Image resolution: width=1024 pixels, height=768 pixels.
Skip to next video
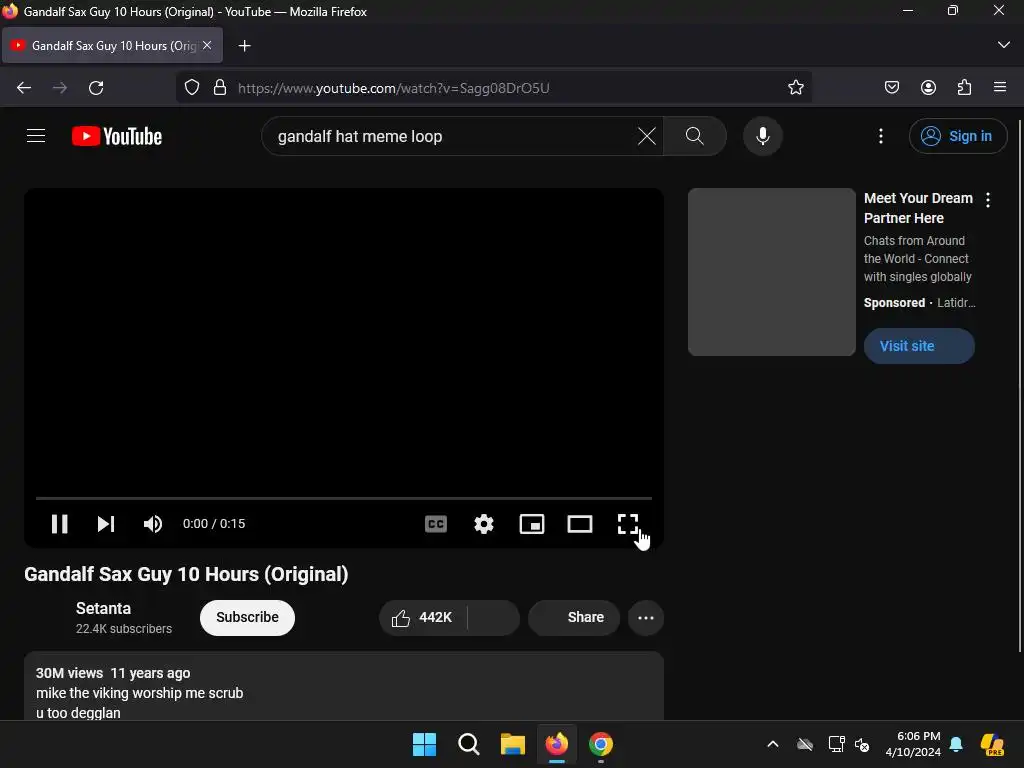coord(106,524)
